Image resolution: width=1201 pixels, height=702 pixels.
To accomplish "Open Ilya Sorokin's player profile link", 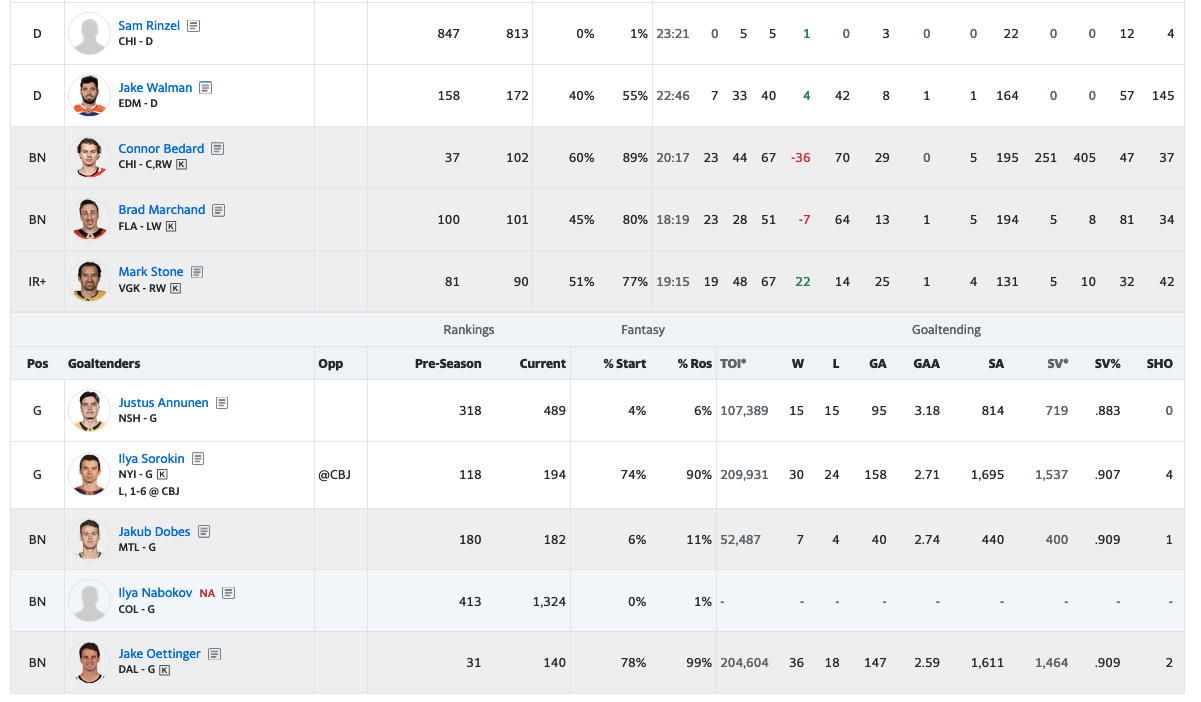I will pyautogui.click(x=151, y=459).
